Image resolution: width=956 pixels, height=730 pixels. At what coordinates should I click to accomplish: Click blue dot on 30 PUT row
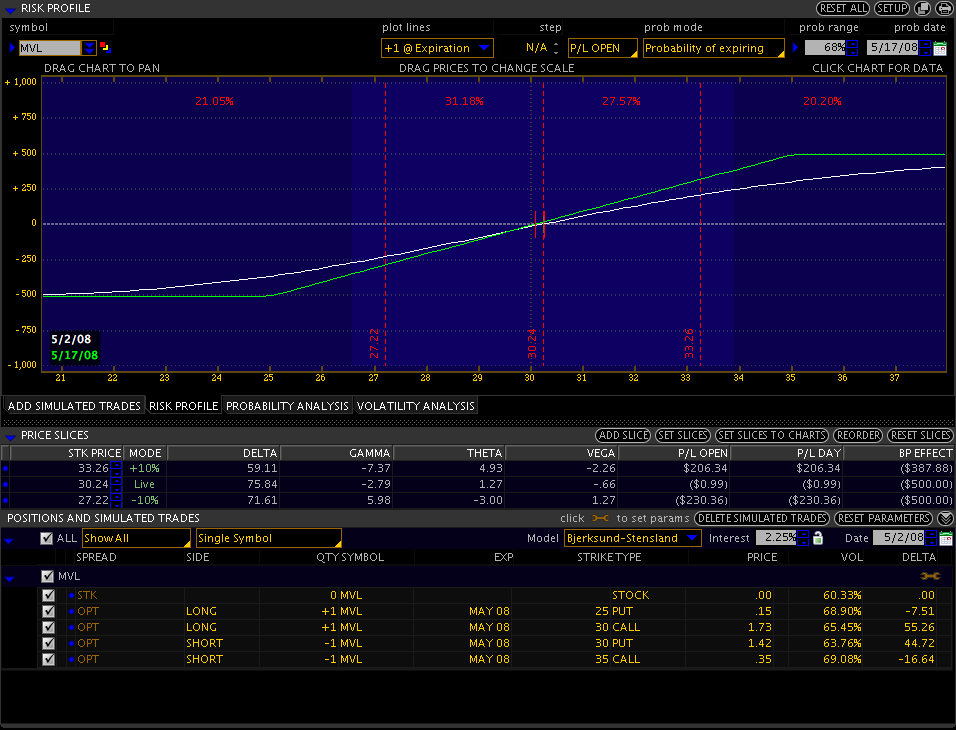(x=72, y=643)
